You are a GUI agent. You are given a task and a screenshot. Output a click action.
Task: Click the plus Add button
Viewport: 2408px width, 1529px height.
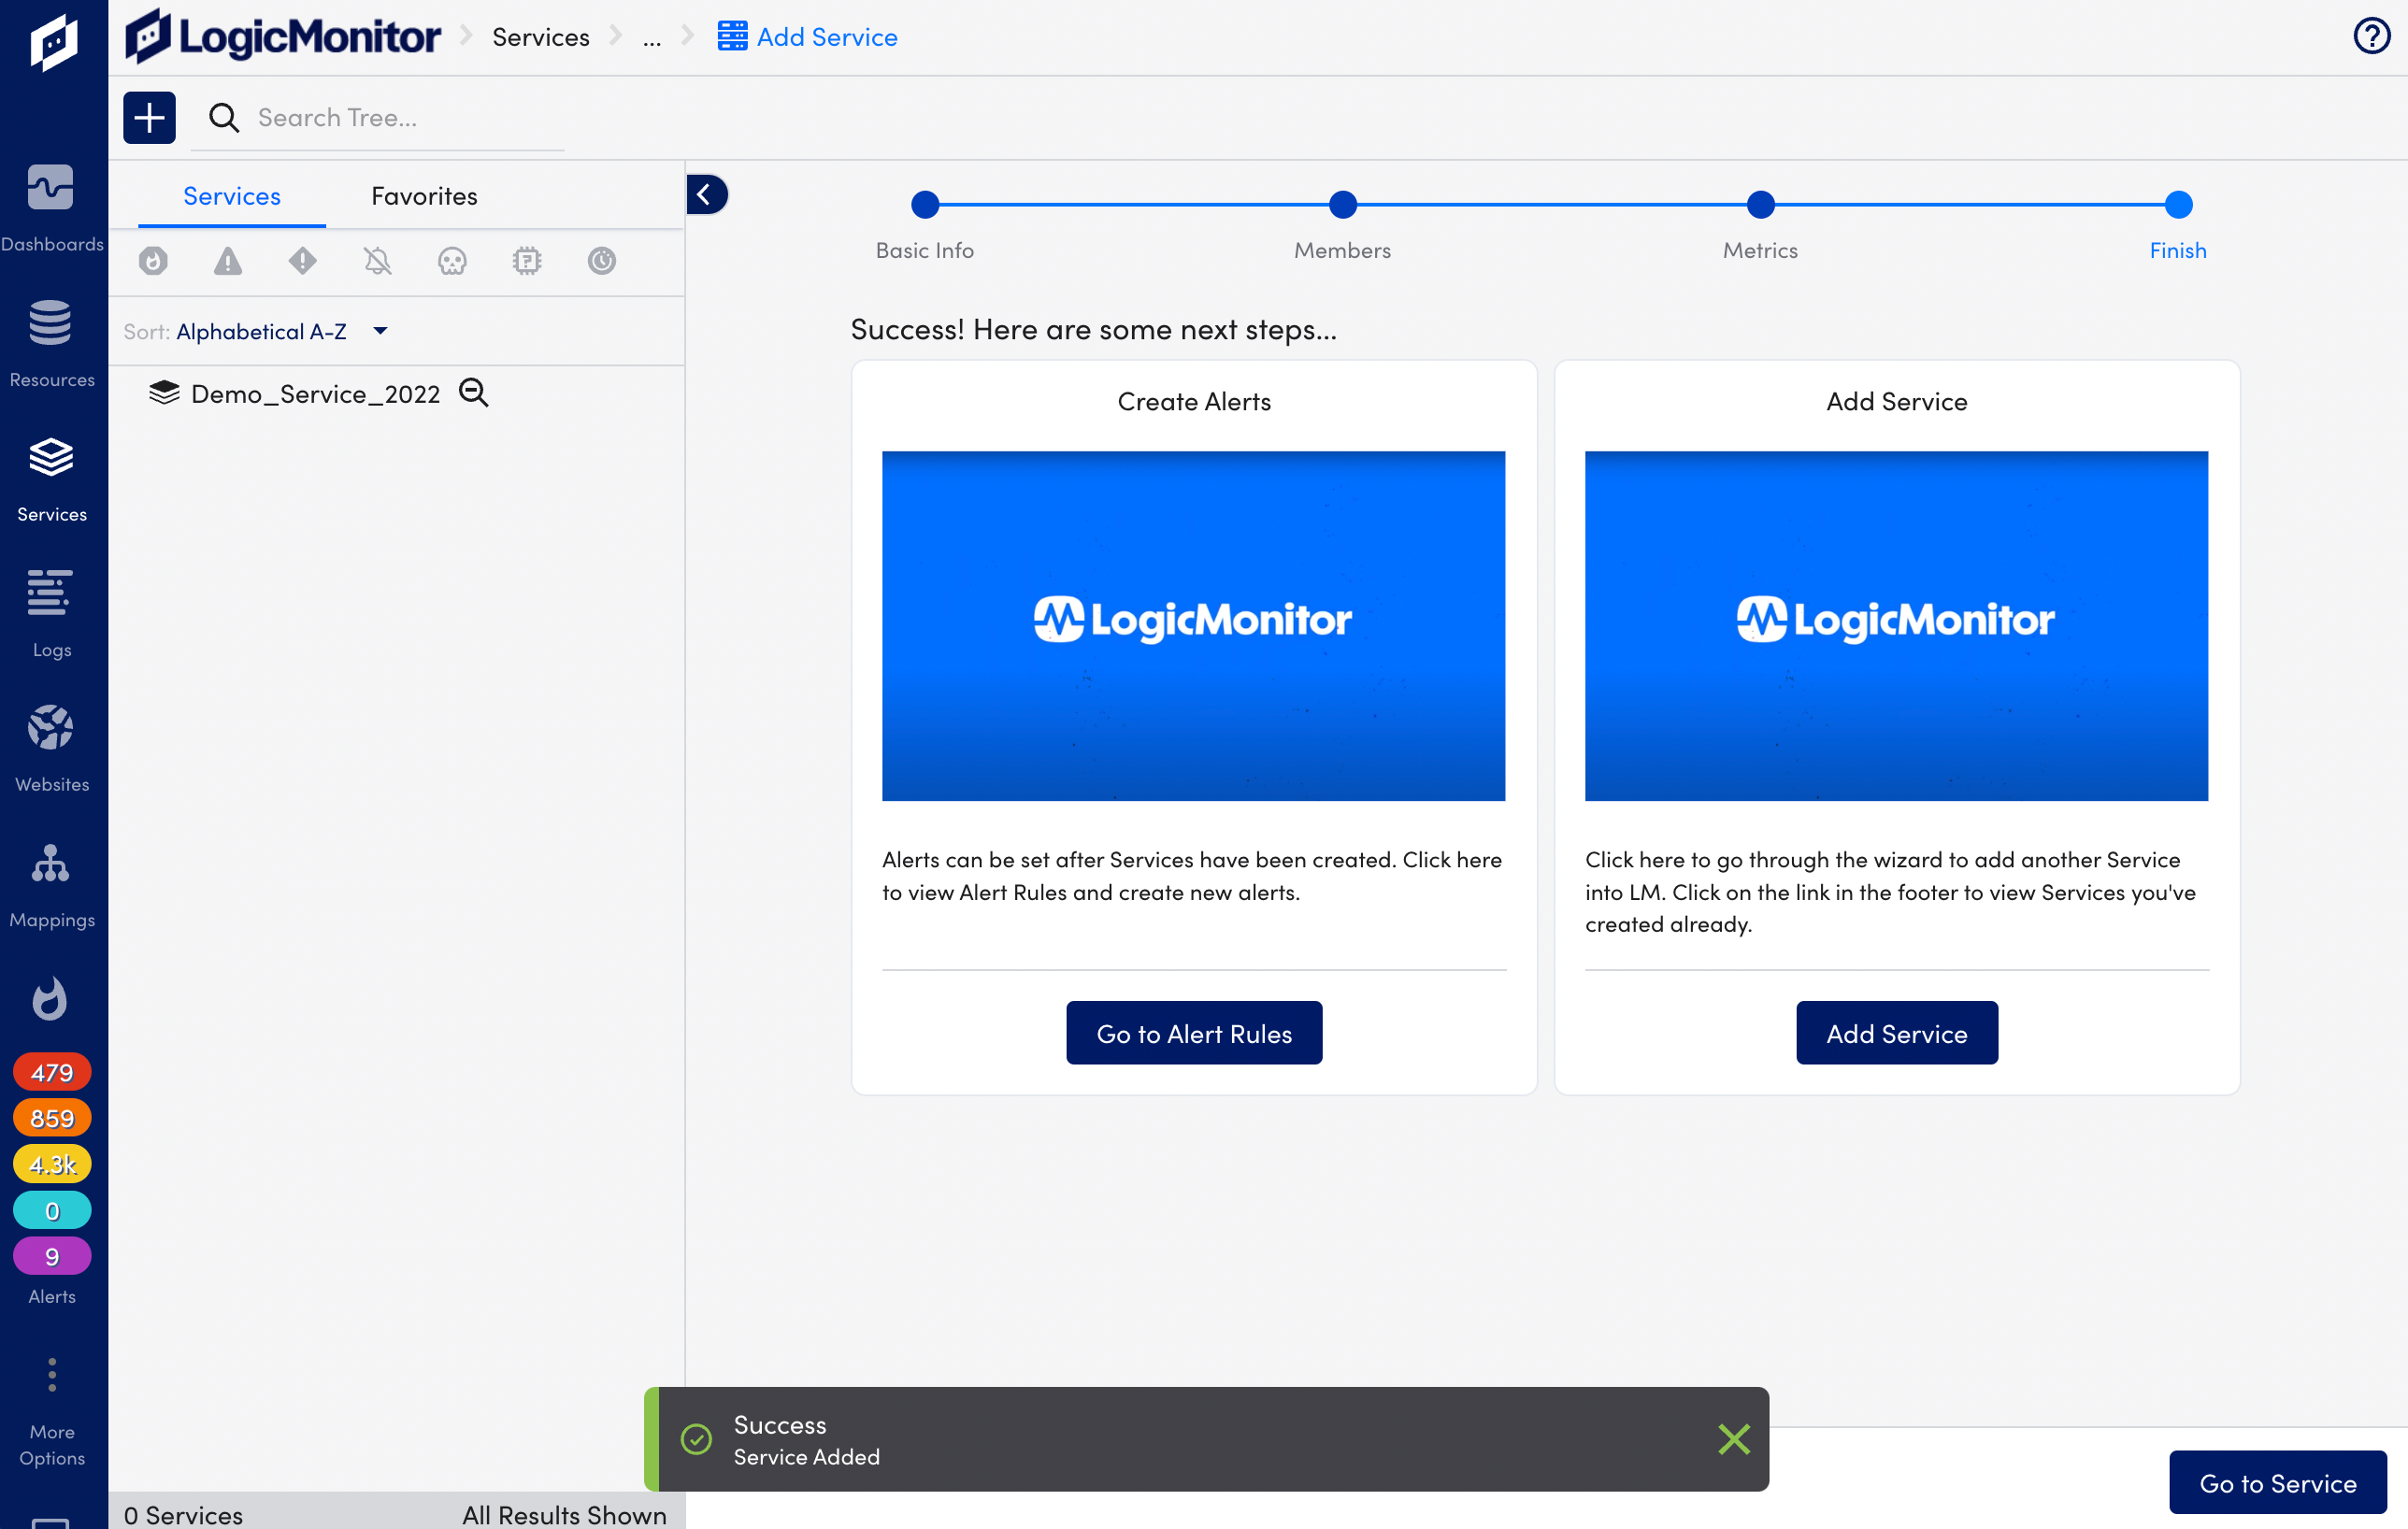149,117
